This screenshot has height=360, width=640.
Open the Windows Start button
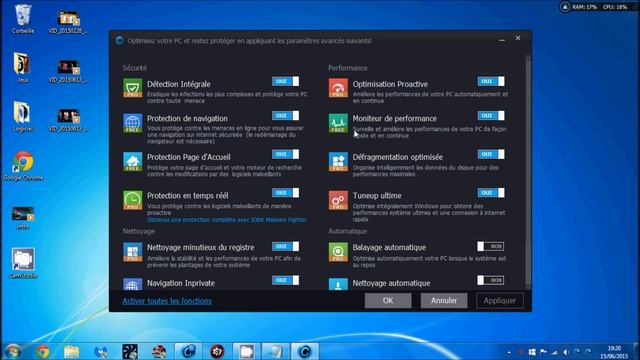tap(13, 351)
